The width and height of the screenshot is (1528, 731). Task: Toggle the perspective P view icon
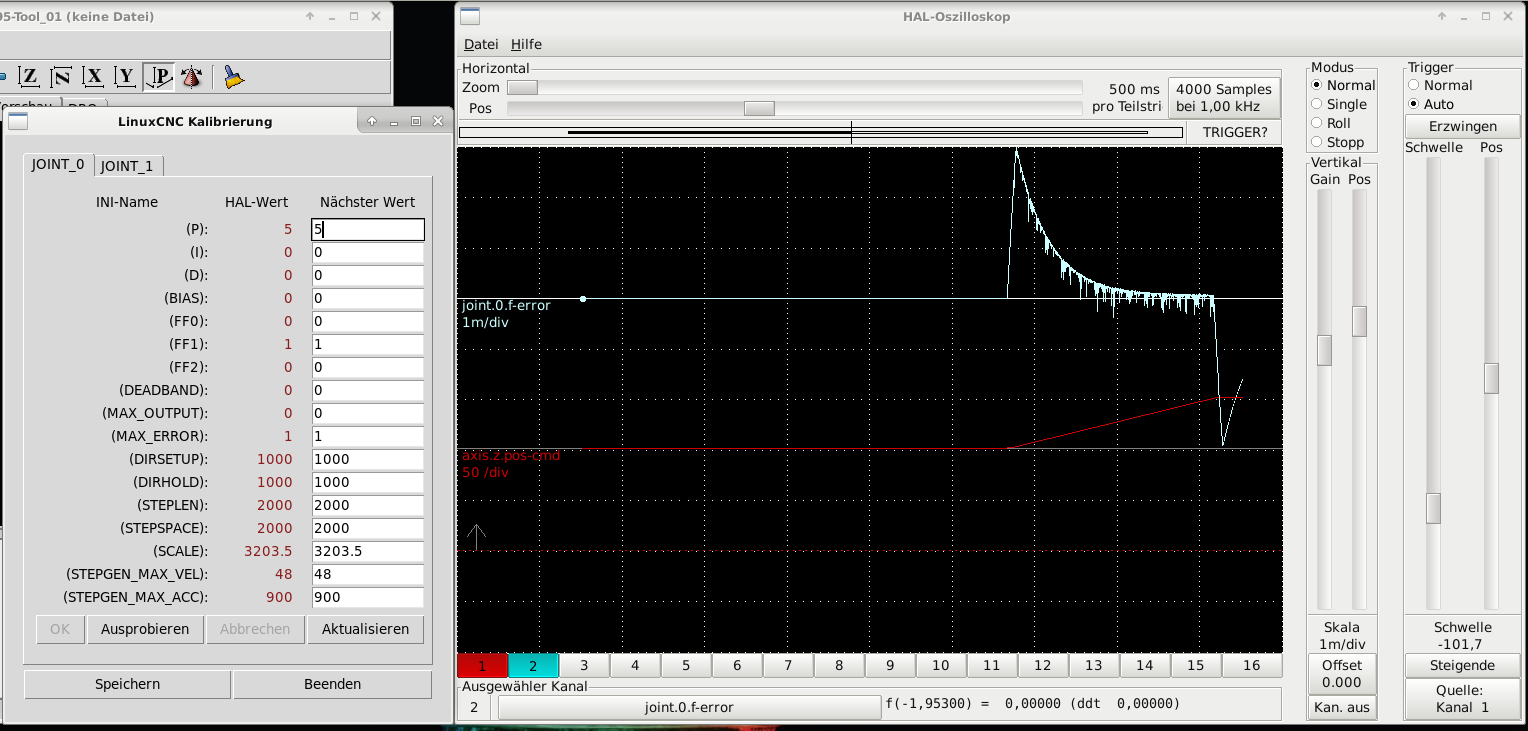158,77
